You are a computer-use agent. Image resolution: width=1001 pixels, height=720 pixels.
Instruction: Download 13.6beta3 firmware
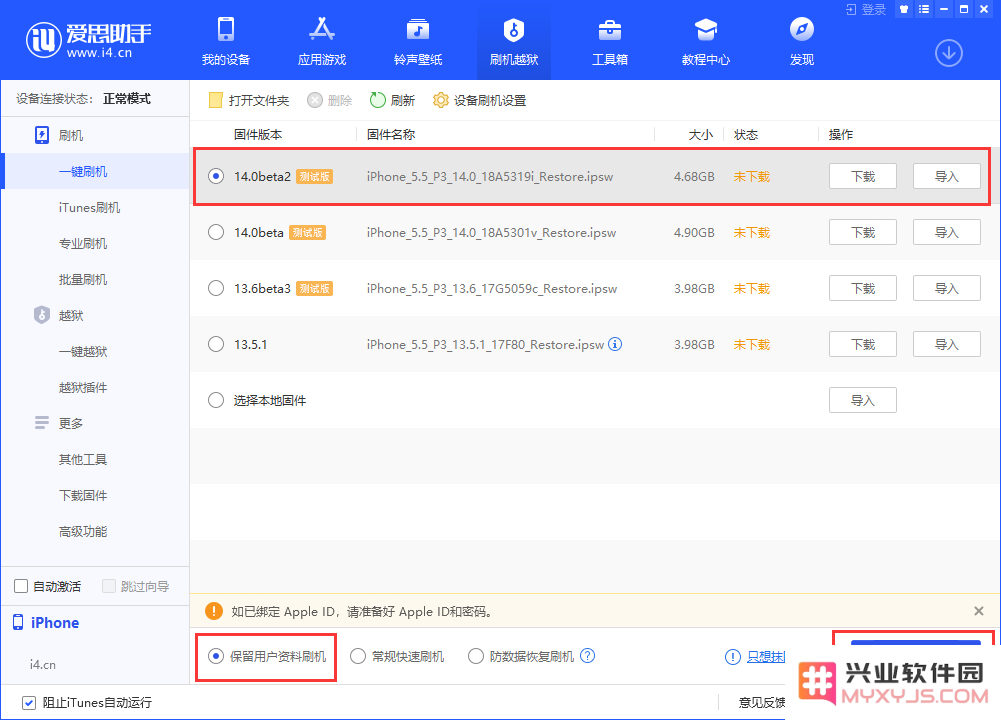(862, 289)
